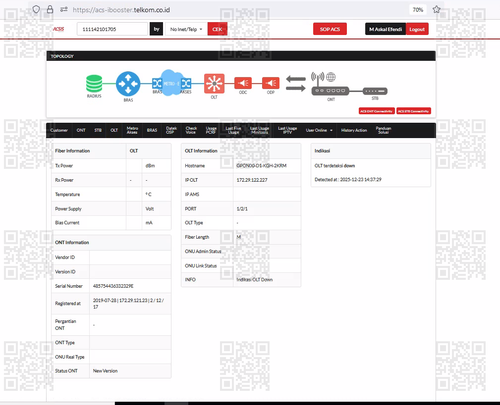The height and width of the screenshot is (405, 500).
Task: Open the No Inet/Telp dropdown
Action: tap(186, 29)
